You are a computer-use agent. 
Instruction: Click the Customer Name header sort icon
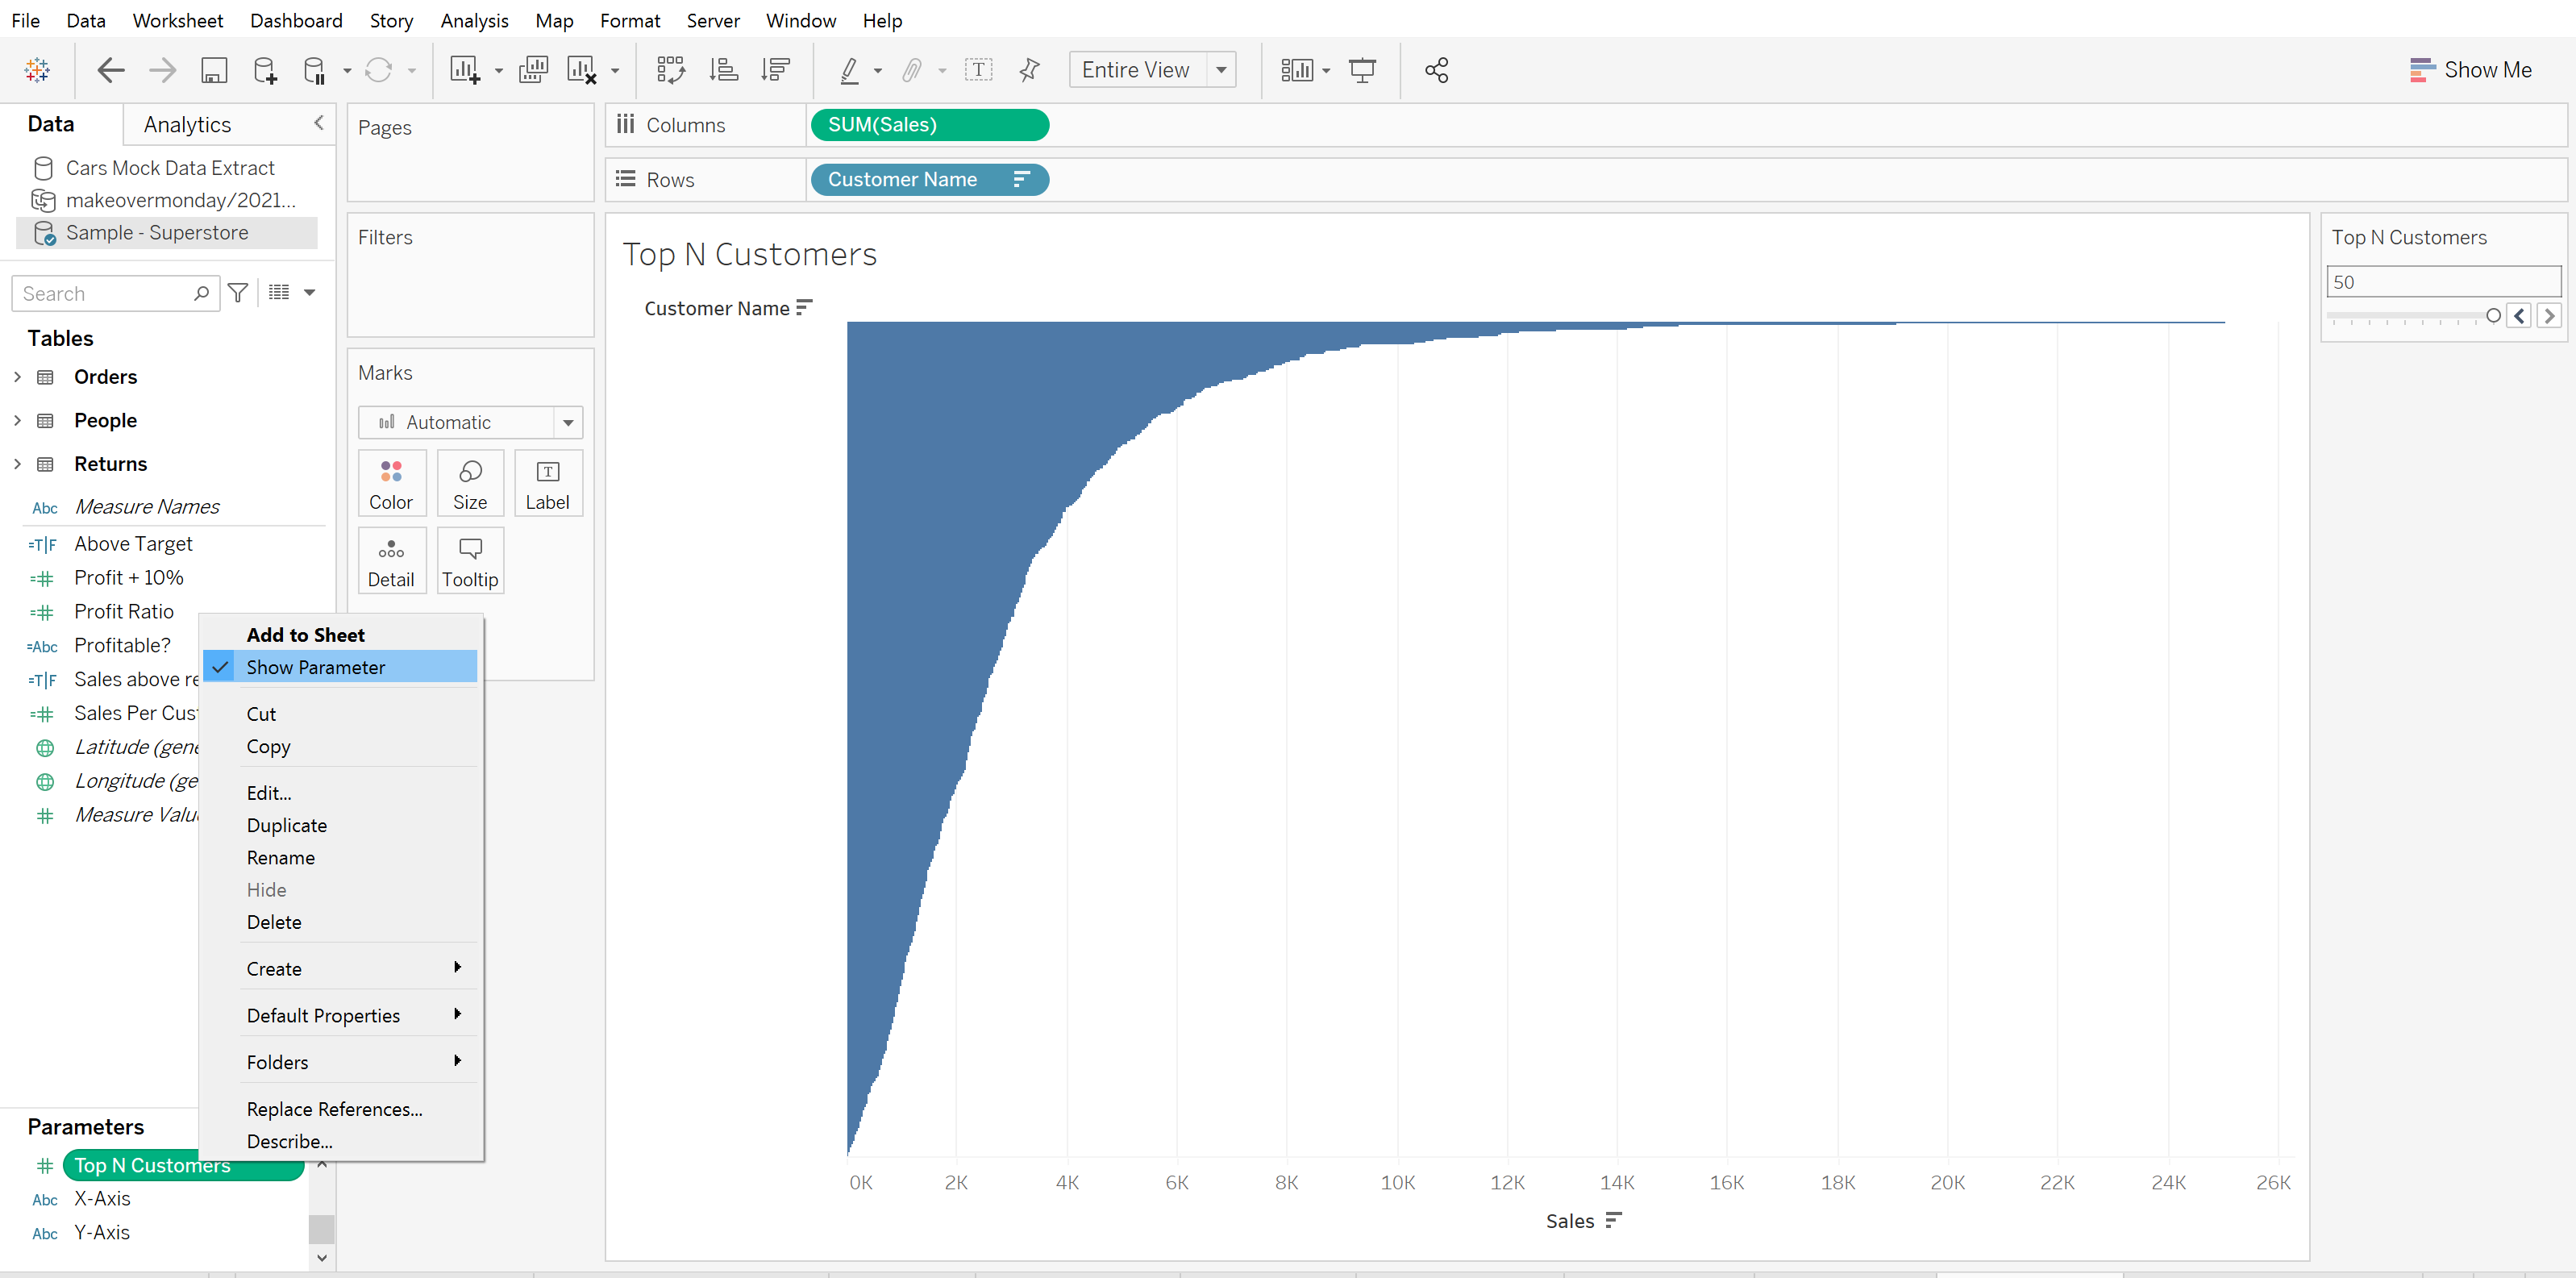tap(804, 308)
